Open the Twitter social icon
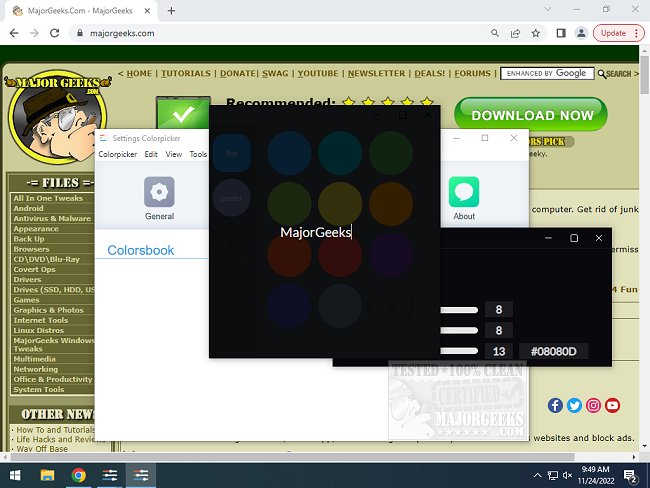This screenshot has height=488, width=650. click(x=574, y=405)
